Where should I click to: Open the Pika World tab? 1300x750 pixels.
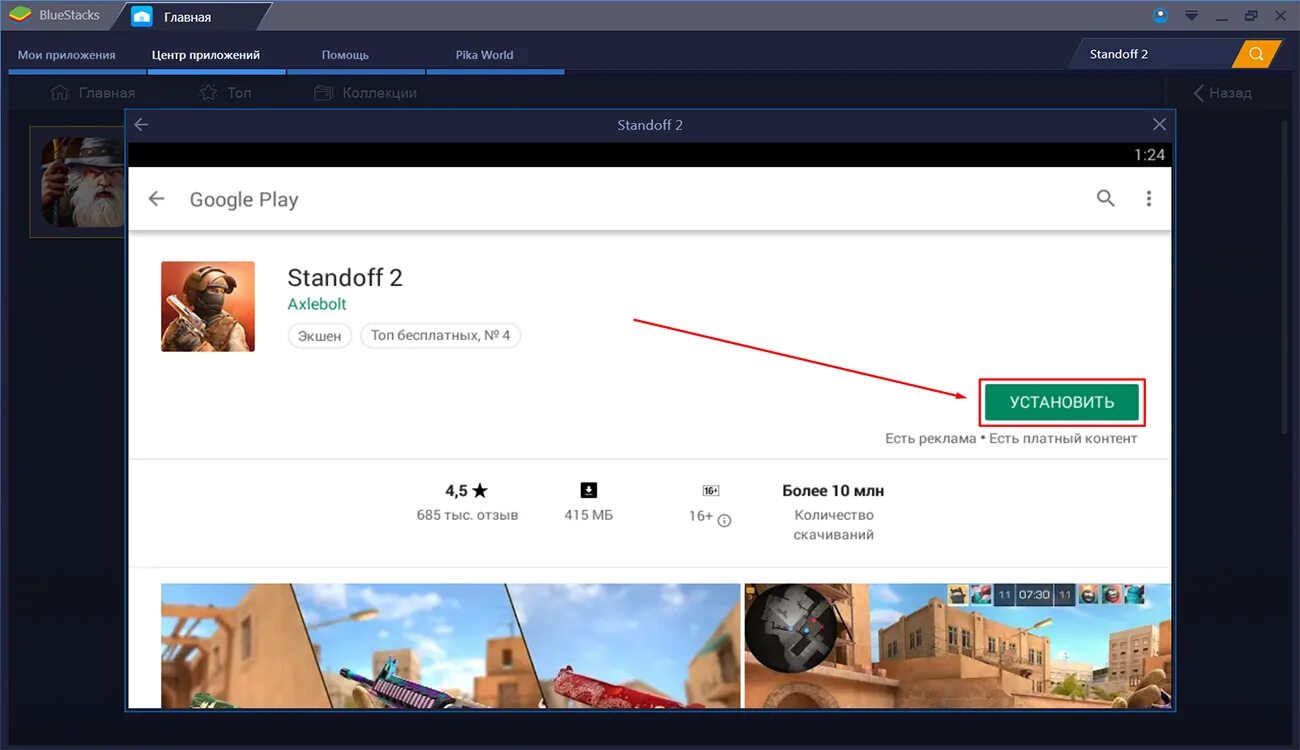tap(485, 55)
